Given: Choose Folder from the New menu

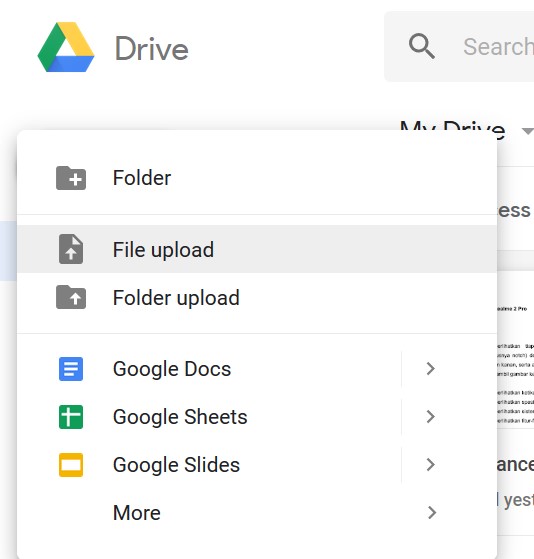Looking at the screenshot, I should pyautogui.click(x=257, y=178).
